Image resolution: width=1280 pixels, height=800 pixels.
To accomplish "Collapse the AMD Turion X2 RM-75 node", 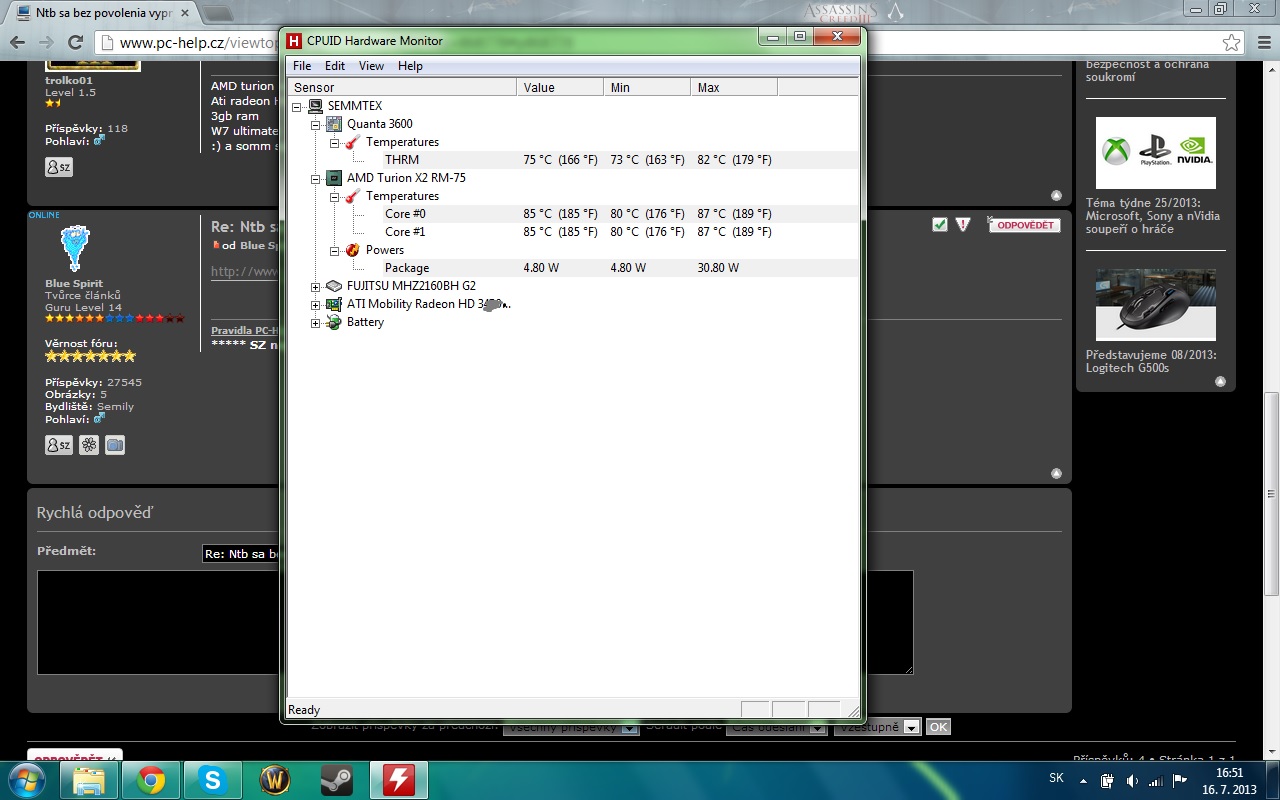I will pyautogui.click(x=316, y=178).
